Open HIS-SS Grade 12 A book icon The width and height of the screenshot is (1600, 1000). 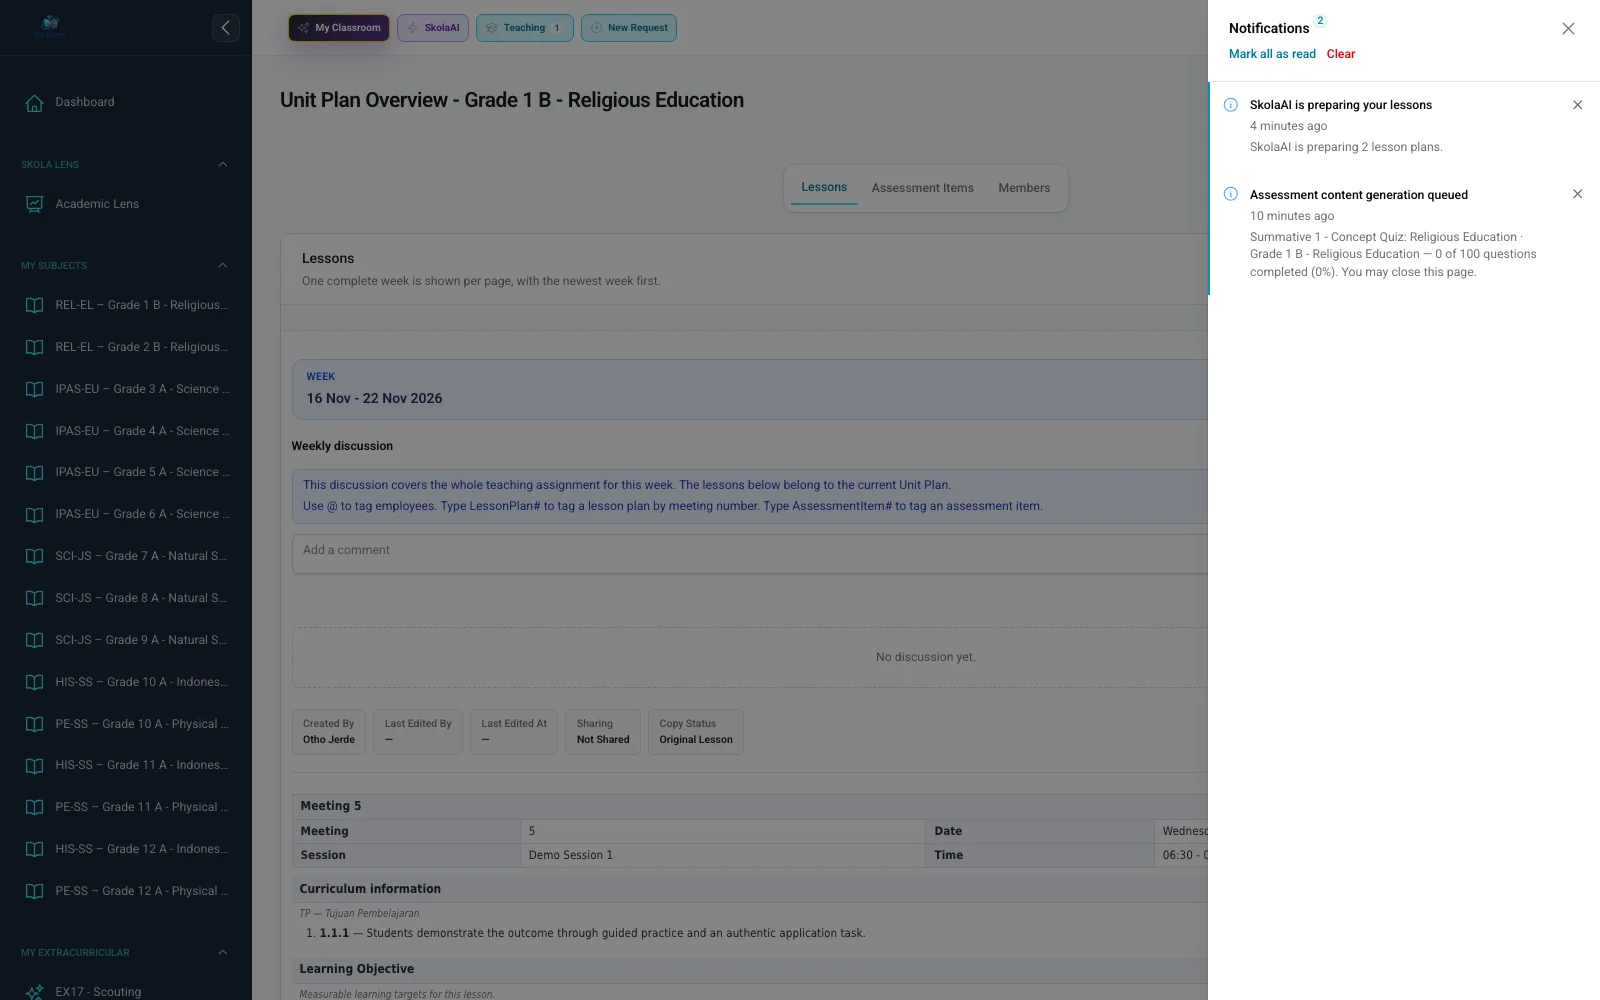[x=34, y=849]
